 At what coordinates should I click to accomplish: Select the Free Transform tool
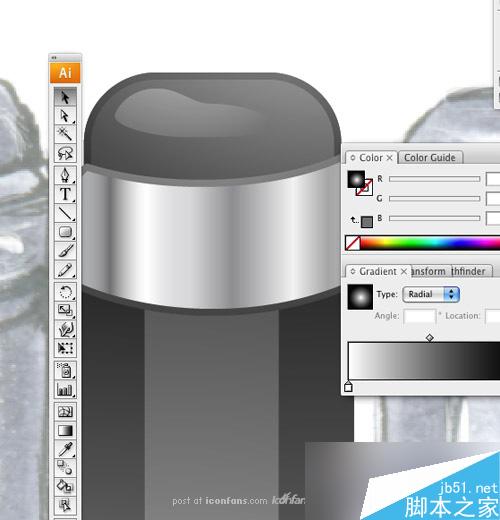tap(65, 348)
